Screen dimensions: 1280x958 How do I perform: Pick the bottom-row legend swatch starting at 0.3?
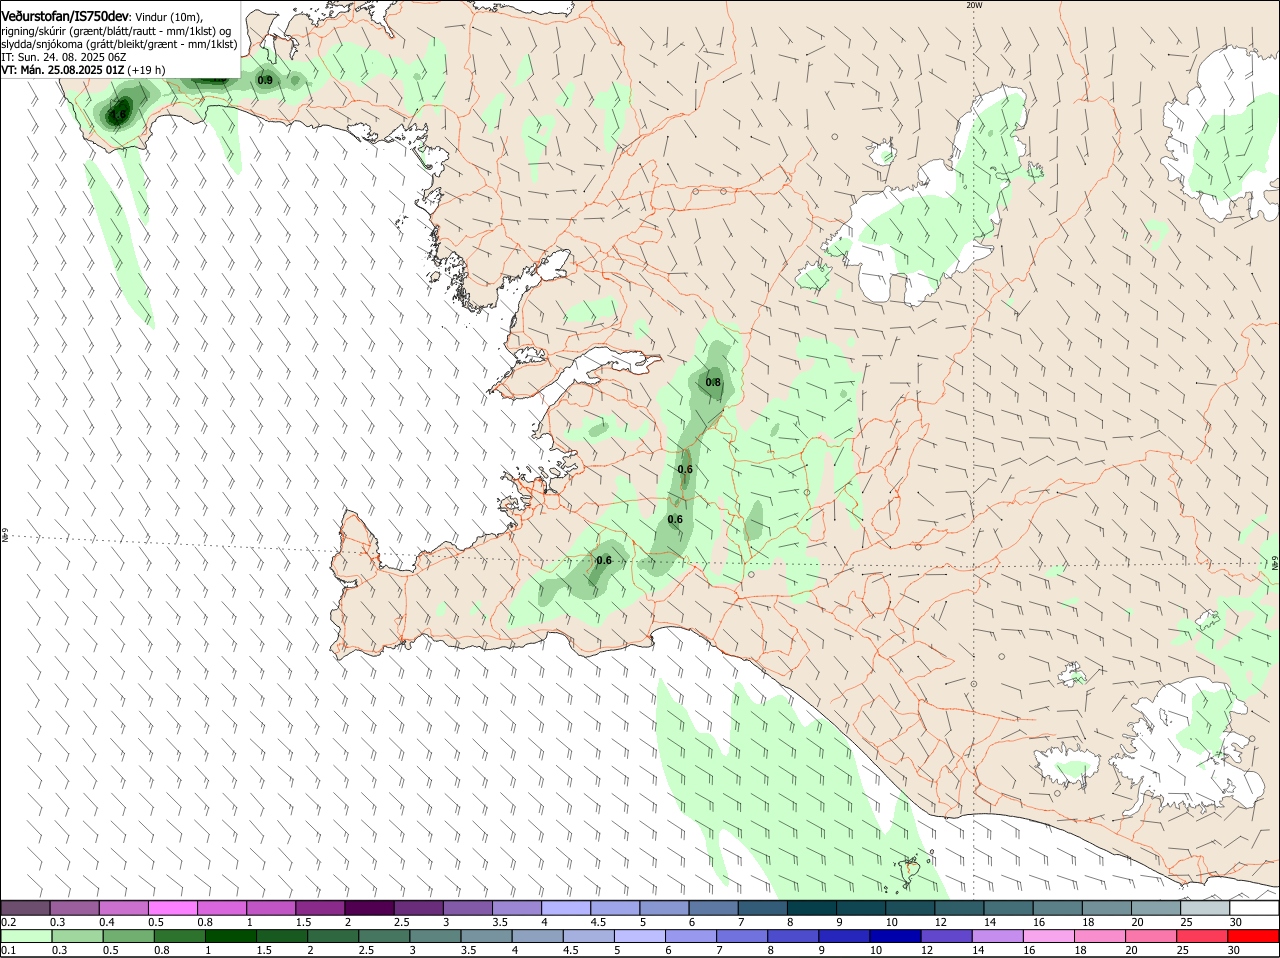(x=76, y=936)
